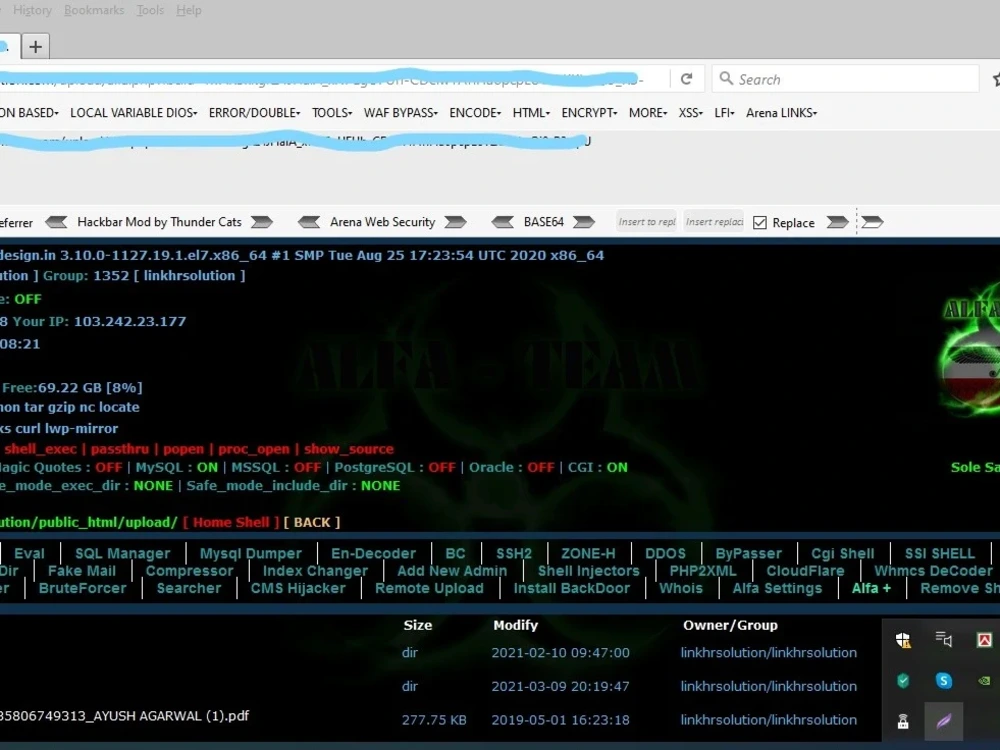This screenshot has height=750, width=1000.
Task: Click the Modify column header
Action: [515, 625]
